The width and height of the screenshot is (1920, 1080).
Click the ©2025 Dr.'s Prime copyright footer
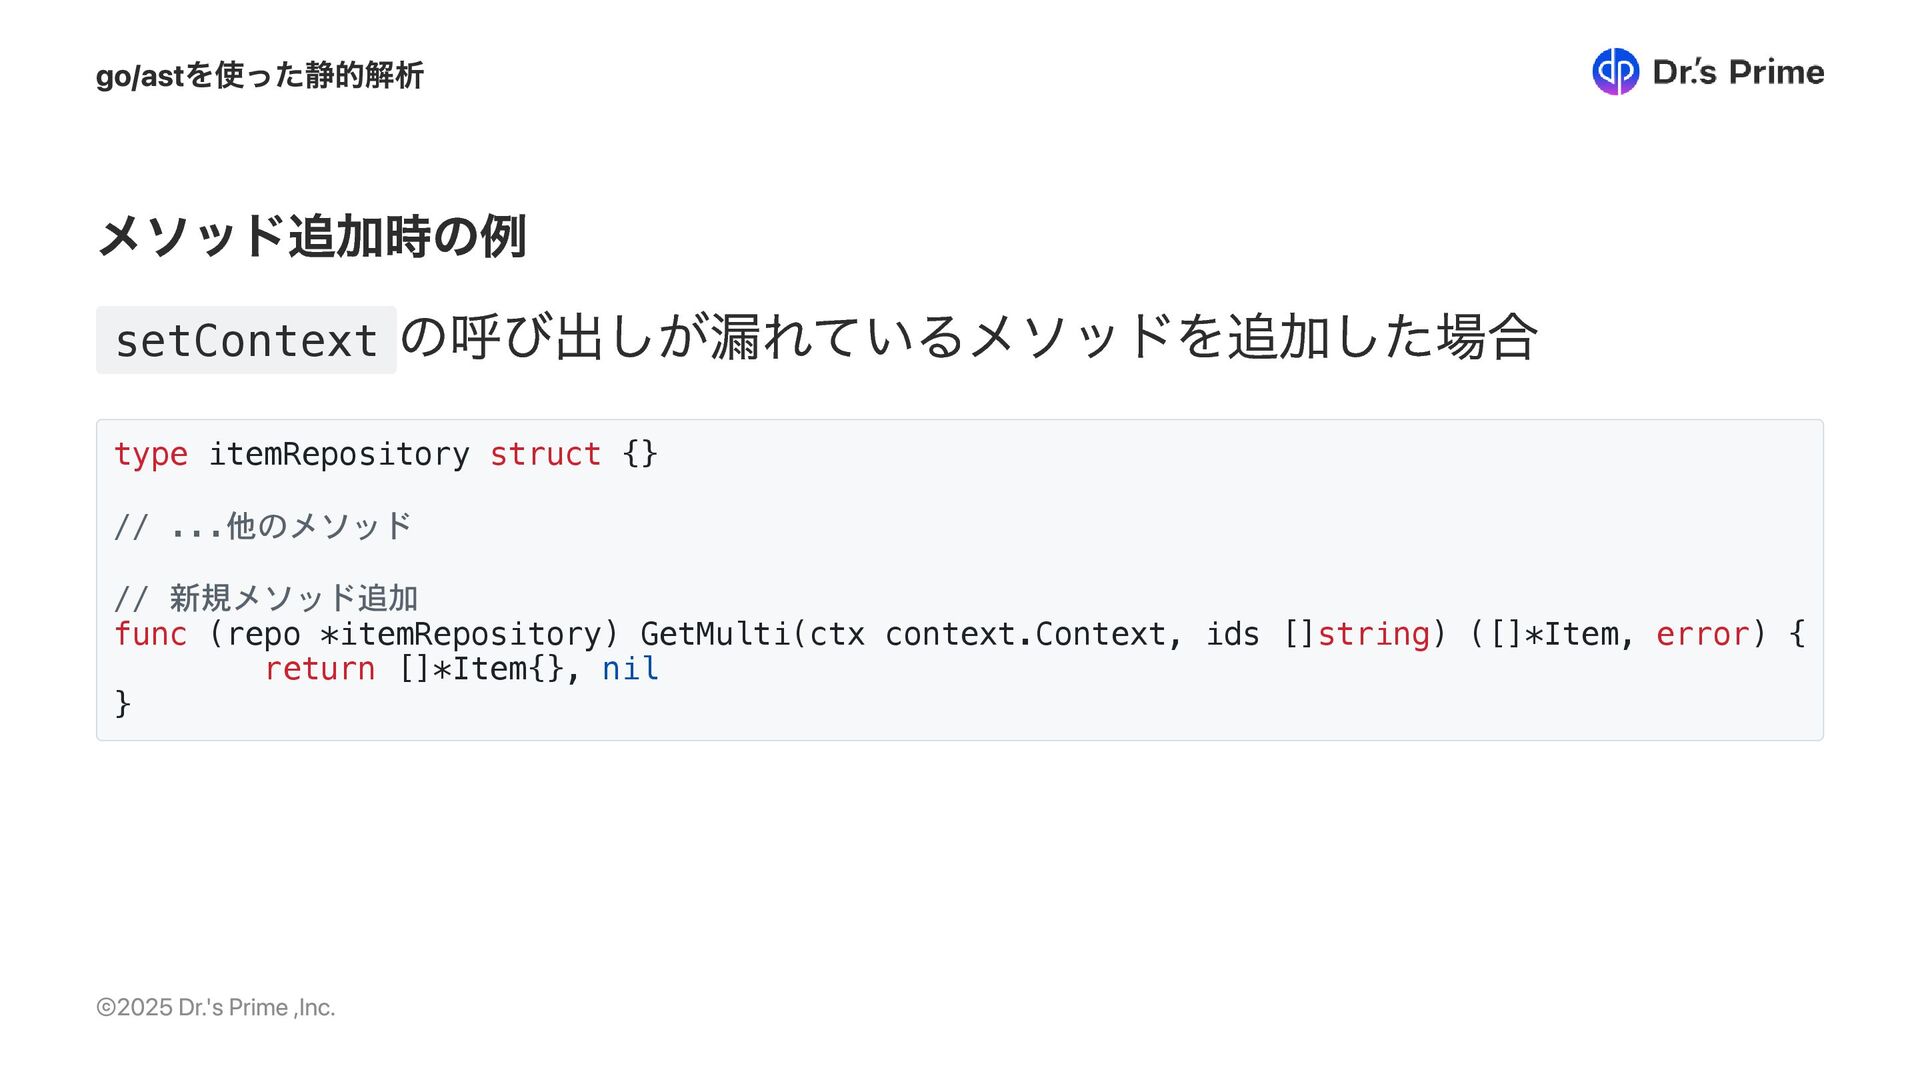click(x=215, y=1007)
